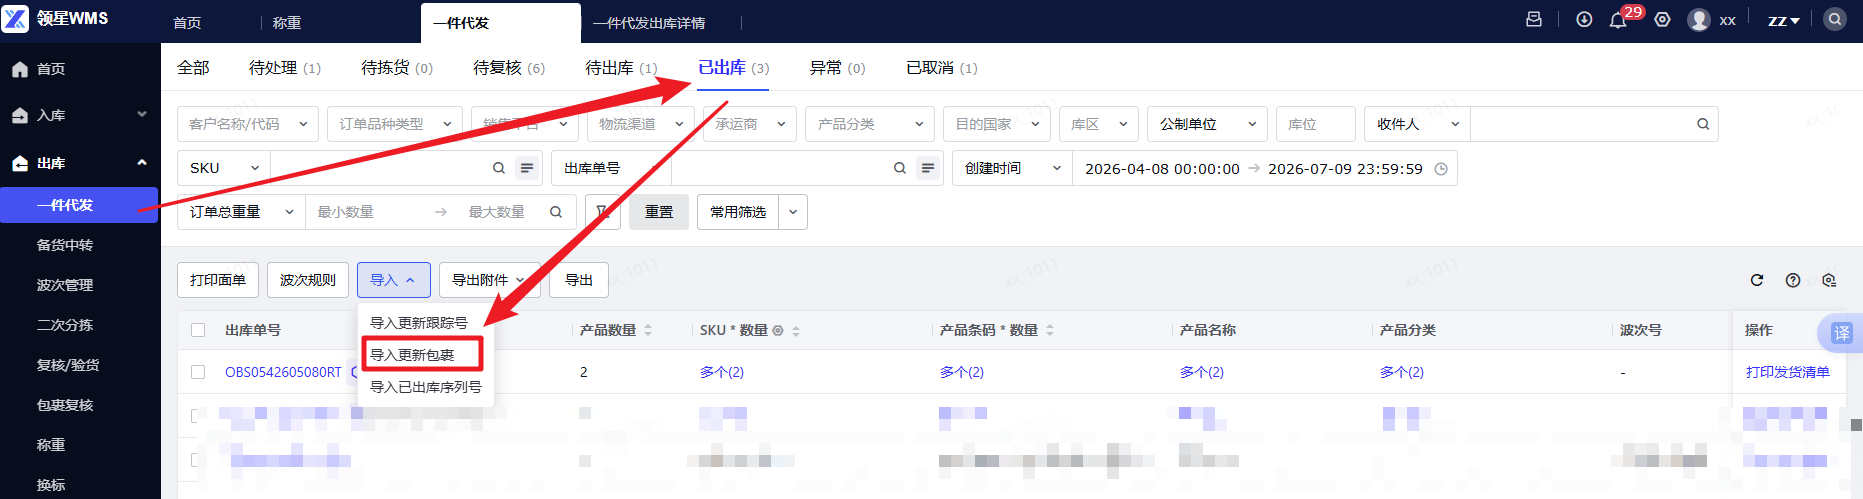Switch to the 待复核 (6) tab

[x=509, y=68]
